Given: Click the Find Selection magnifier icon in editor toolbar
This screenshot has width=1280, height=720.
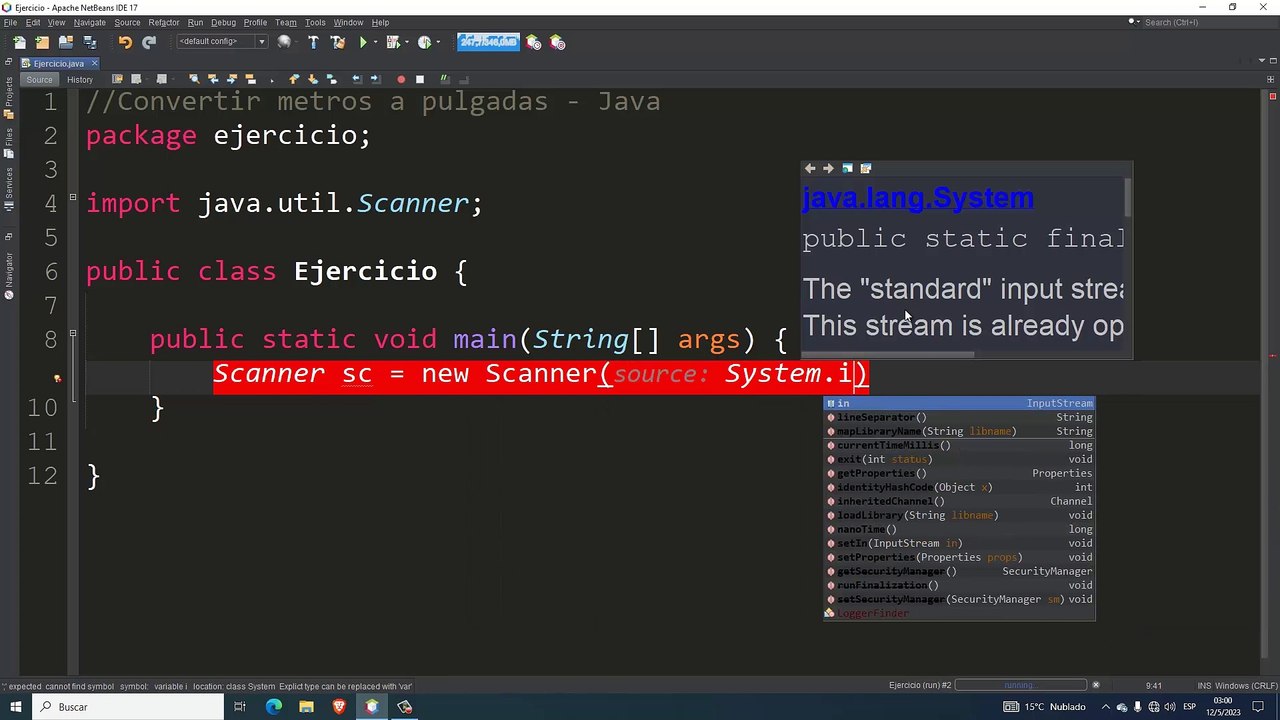Looking at the screenshot, I should click(194, 79).
